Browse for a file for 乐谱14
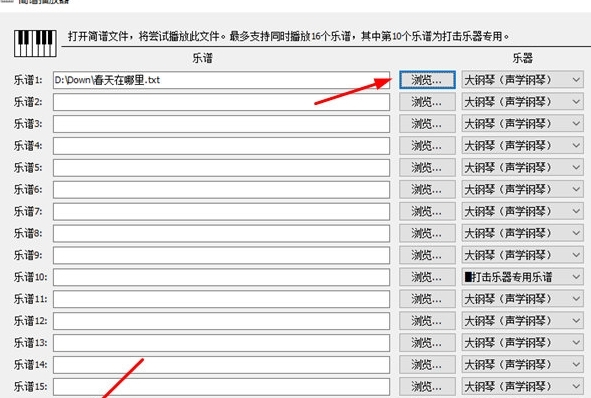The width and height of the screenshot is (591, 398). pyautogui.click(x=427, y=364)
